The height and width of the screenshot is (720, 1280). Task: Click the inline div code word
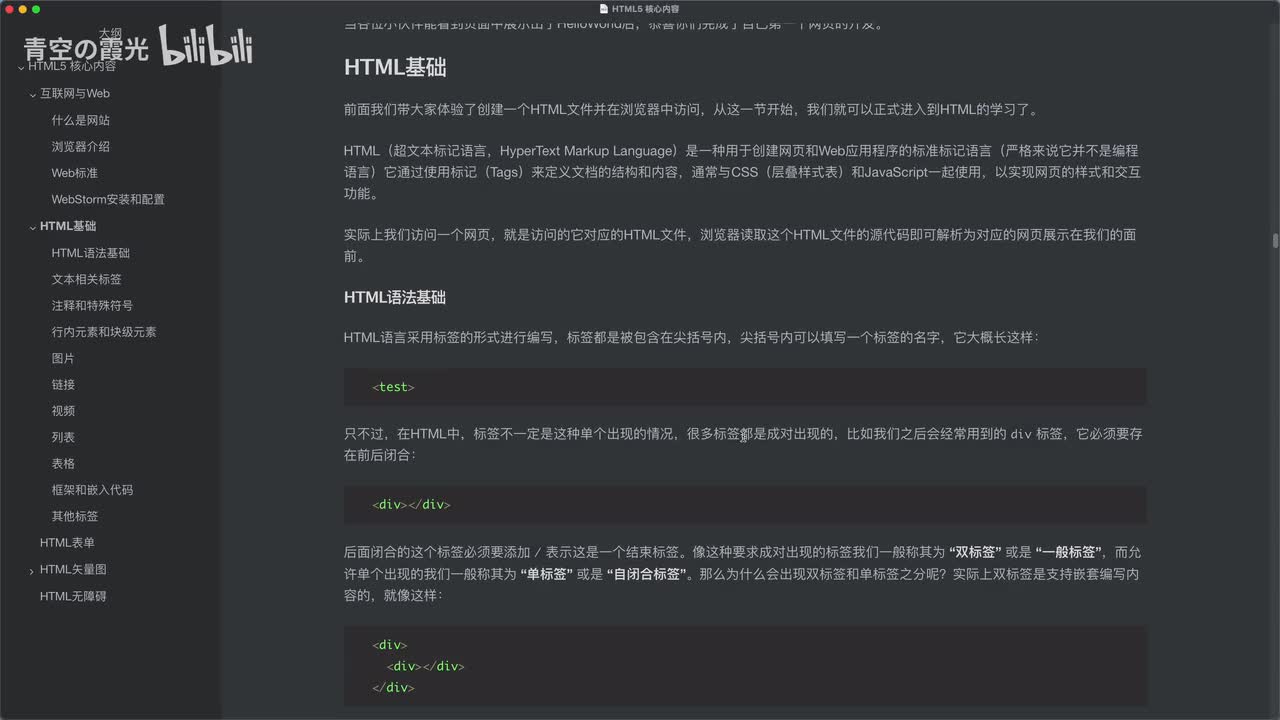point(1020,434)
